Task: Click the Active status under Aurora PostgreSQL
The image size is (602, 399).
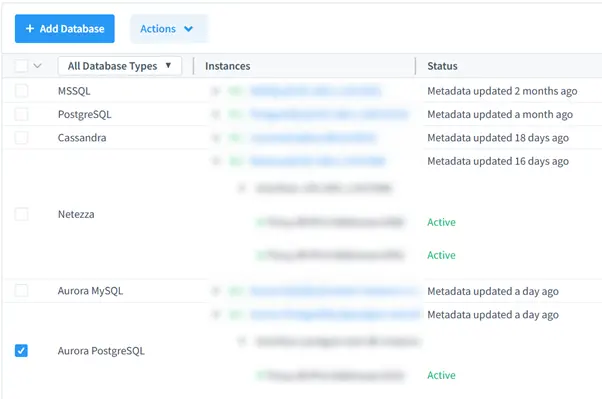Action: point(442,375)
